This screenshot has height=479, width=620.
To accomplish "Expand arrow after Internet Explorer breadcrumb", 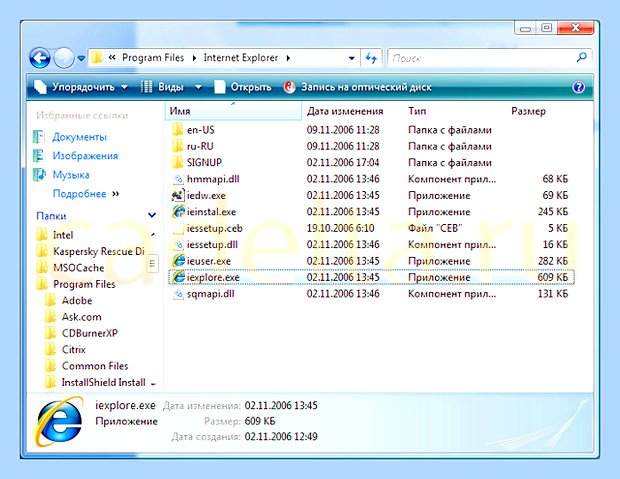I will tap(288, 58).
